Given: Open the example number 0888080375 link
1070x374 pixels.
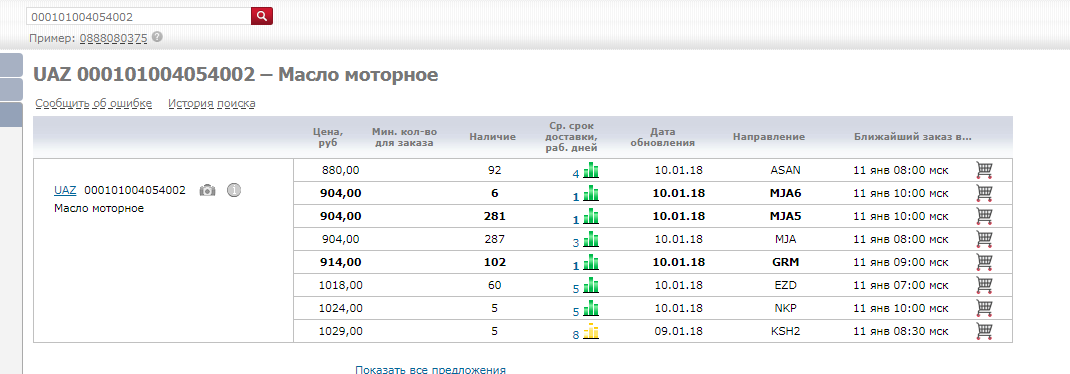Looking at the screenshot, I should 113,38.
